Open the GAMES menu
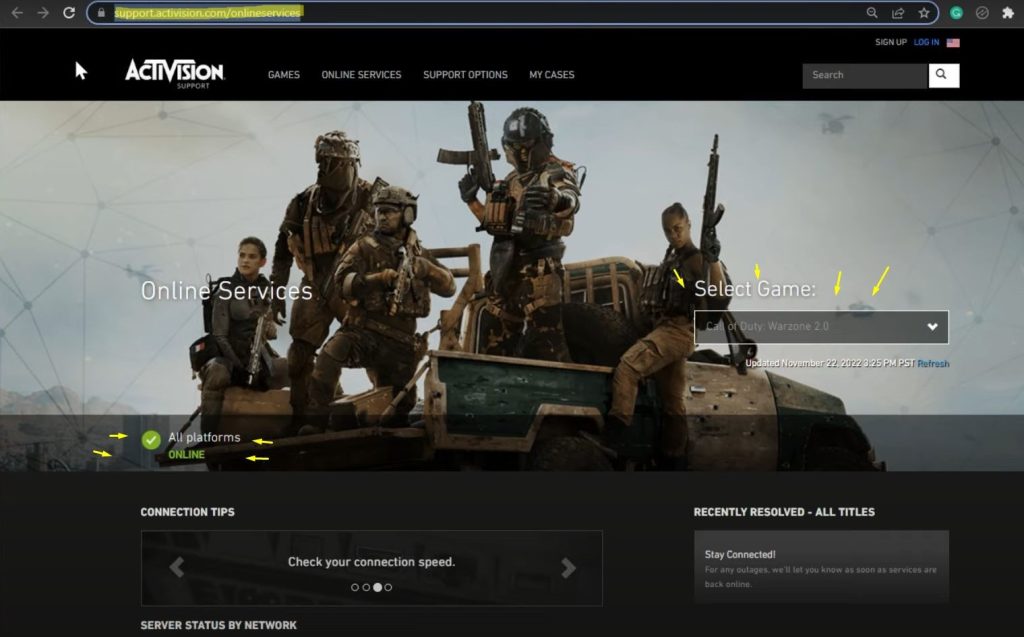Screen dimensions: 1024x637 tap(283, 75)
